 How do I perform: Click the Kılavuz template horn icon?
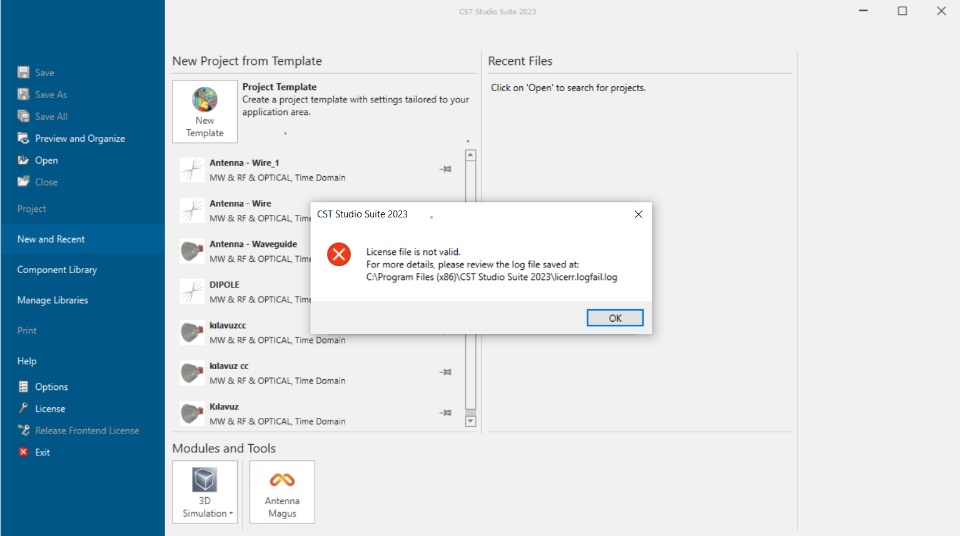pyautogui.click(x=192, y=413)
